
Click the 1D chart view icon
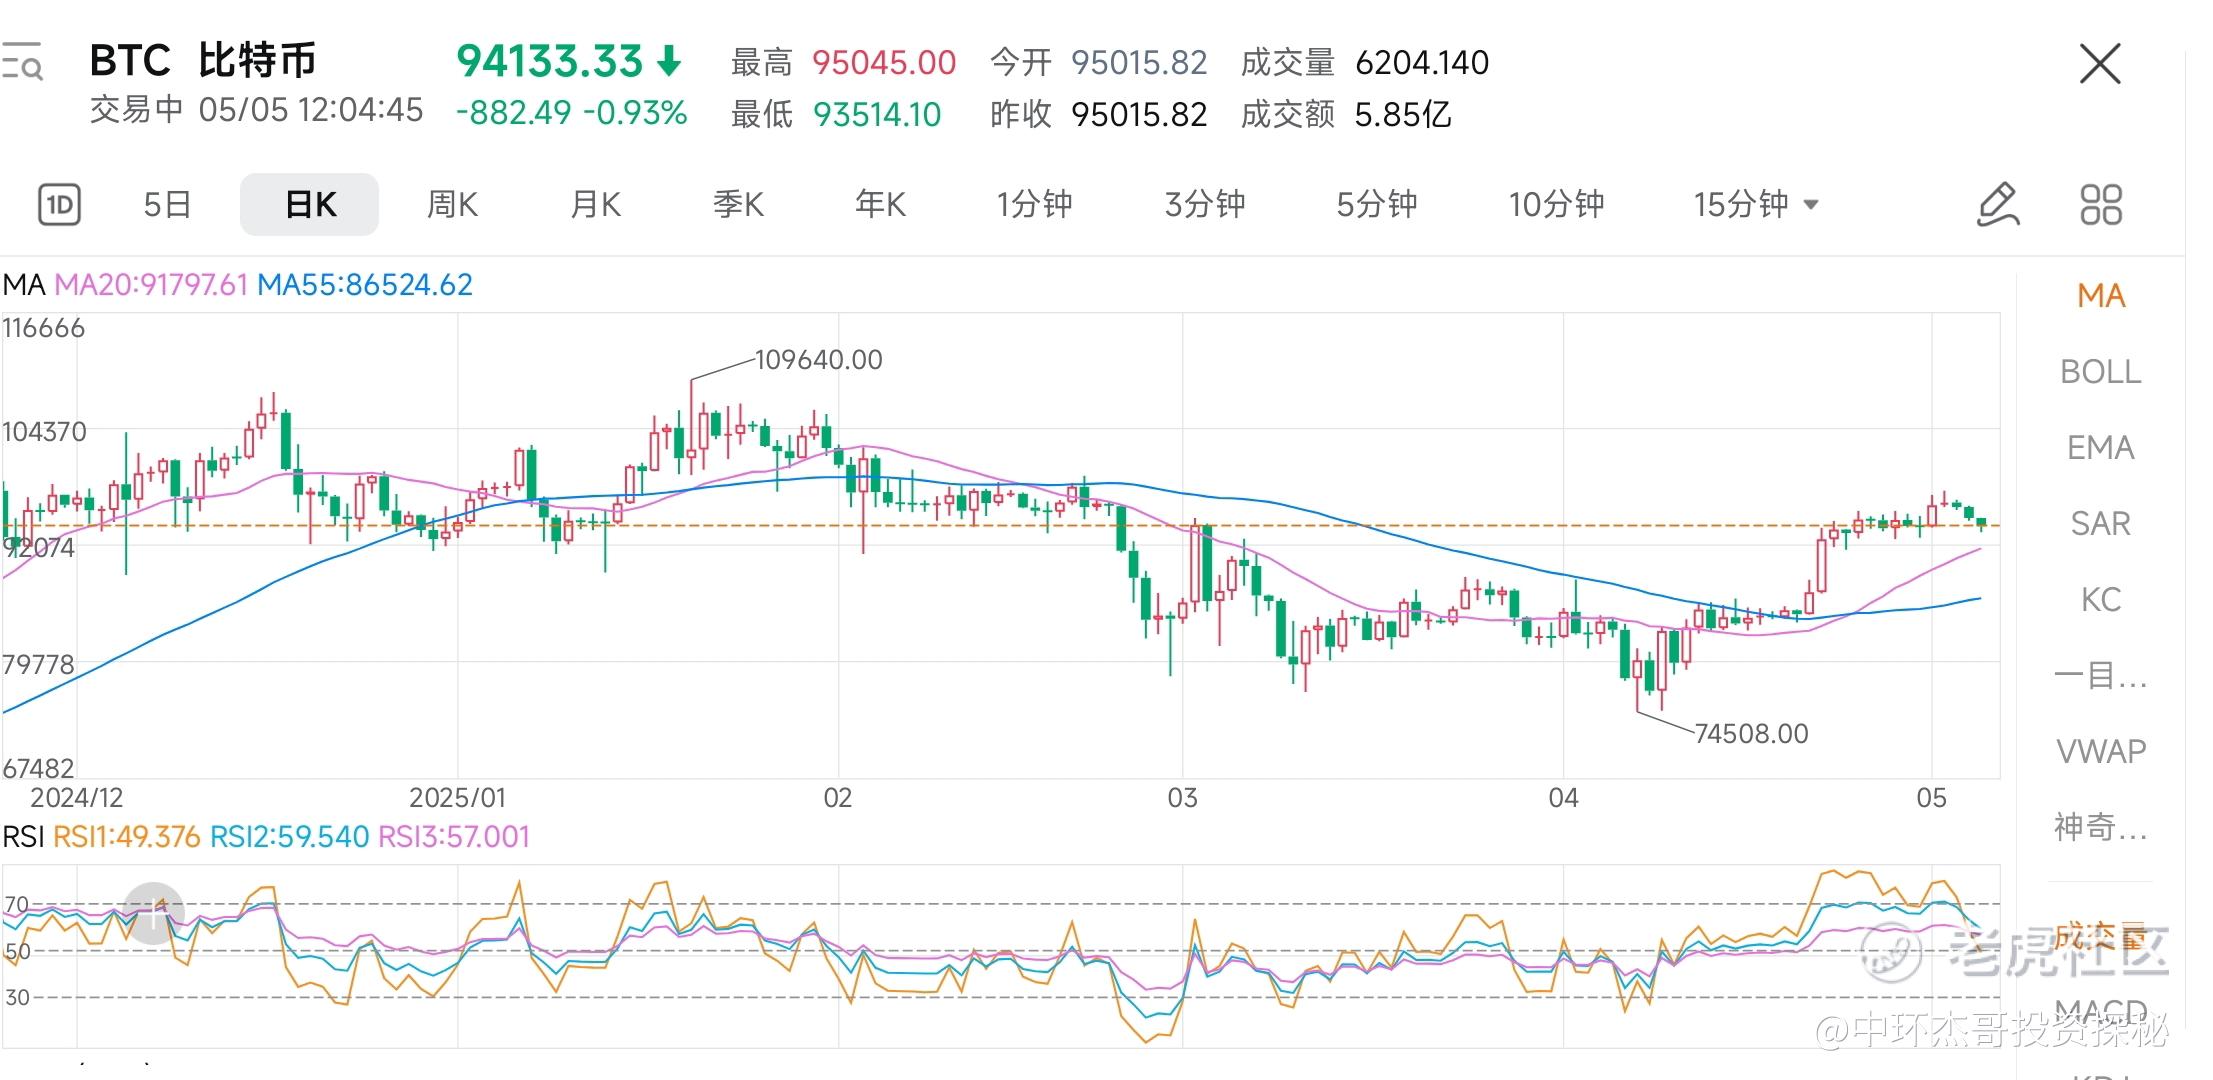click(59, 205)
